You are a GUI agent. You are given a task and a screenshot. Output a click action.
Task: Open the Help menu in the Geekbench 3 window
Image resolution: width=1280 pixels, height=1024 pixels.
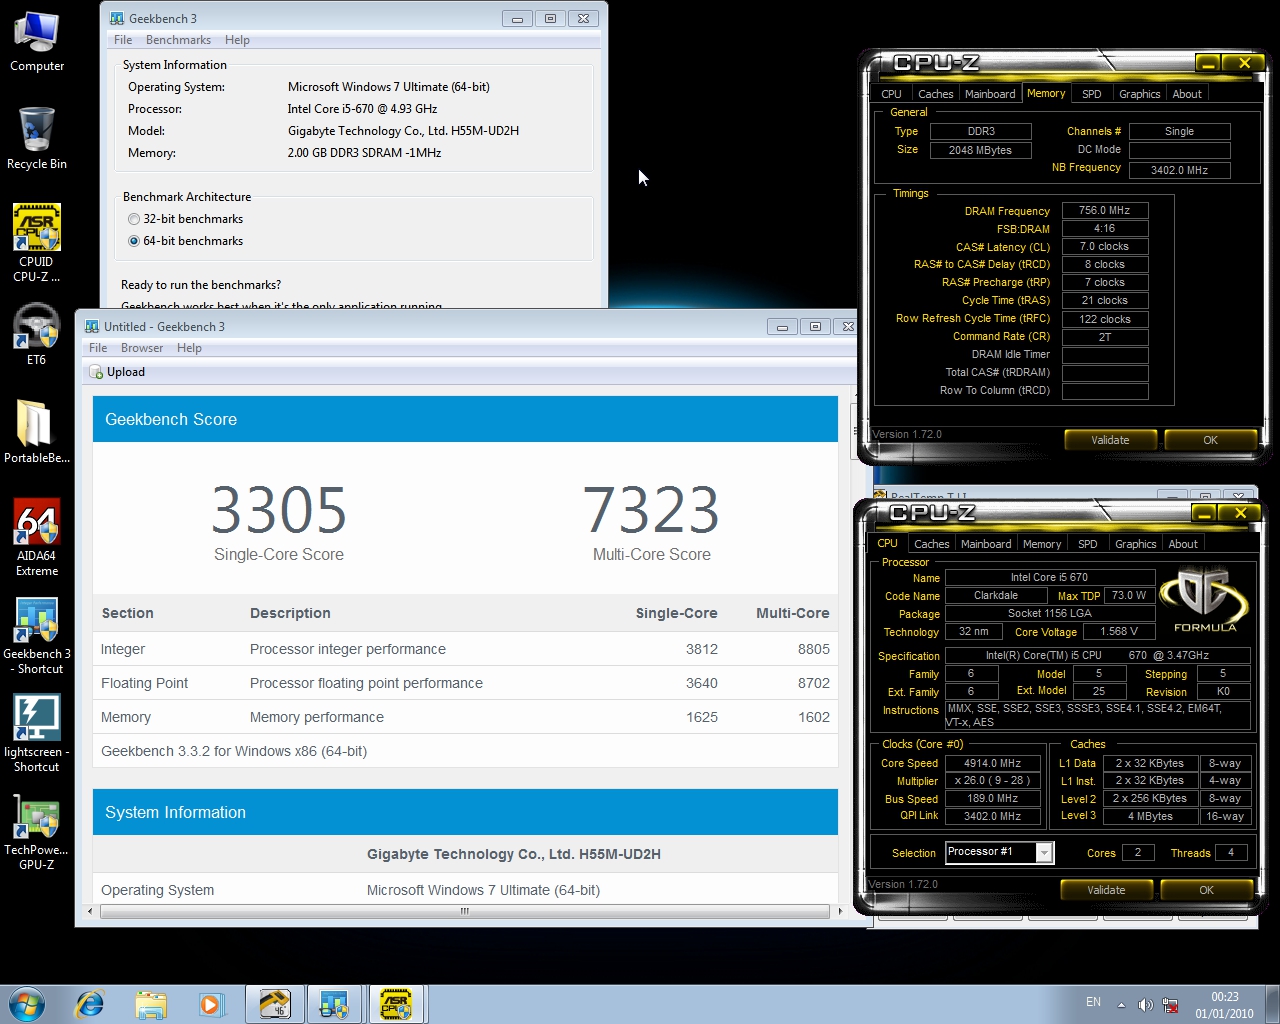click(x=237, y=40)
